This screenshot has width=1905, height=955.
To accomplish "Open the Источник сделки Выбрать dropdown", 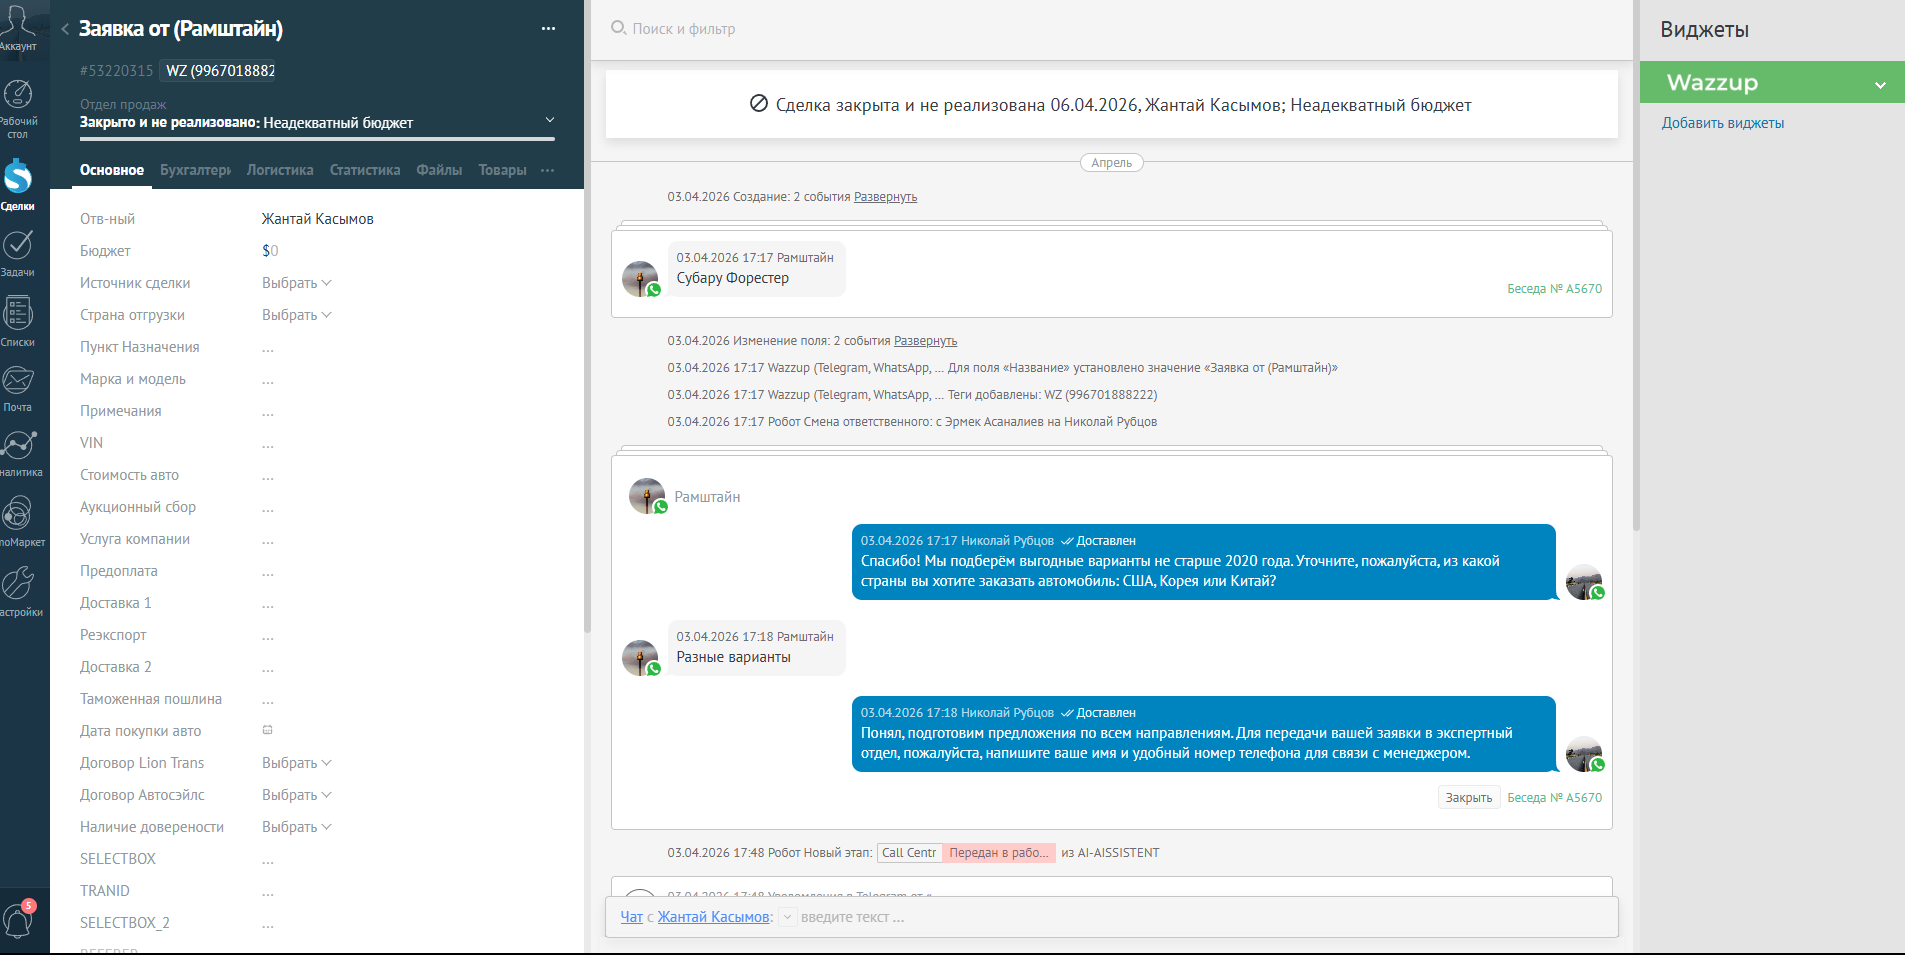I will click(x=296, y=283).
